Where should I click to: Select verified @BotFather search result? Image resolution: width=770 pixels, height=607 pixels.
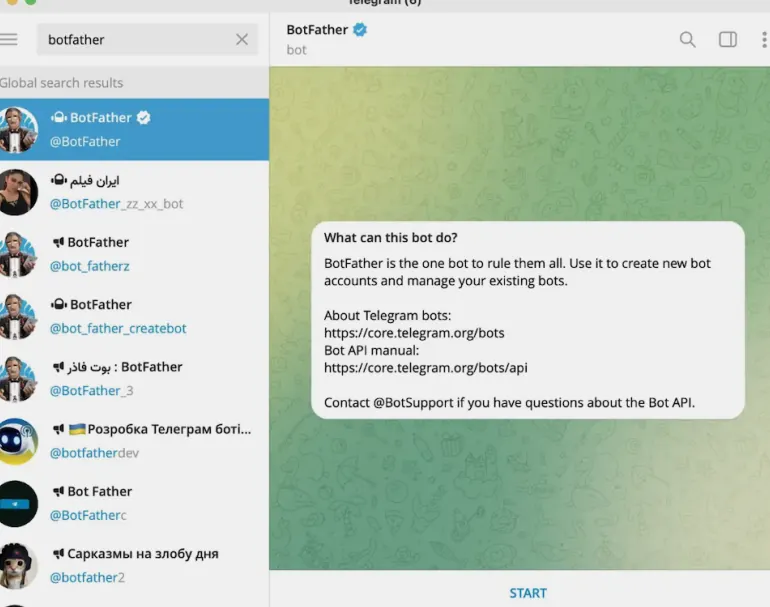(x=134, y=129)
